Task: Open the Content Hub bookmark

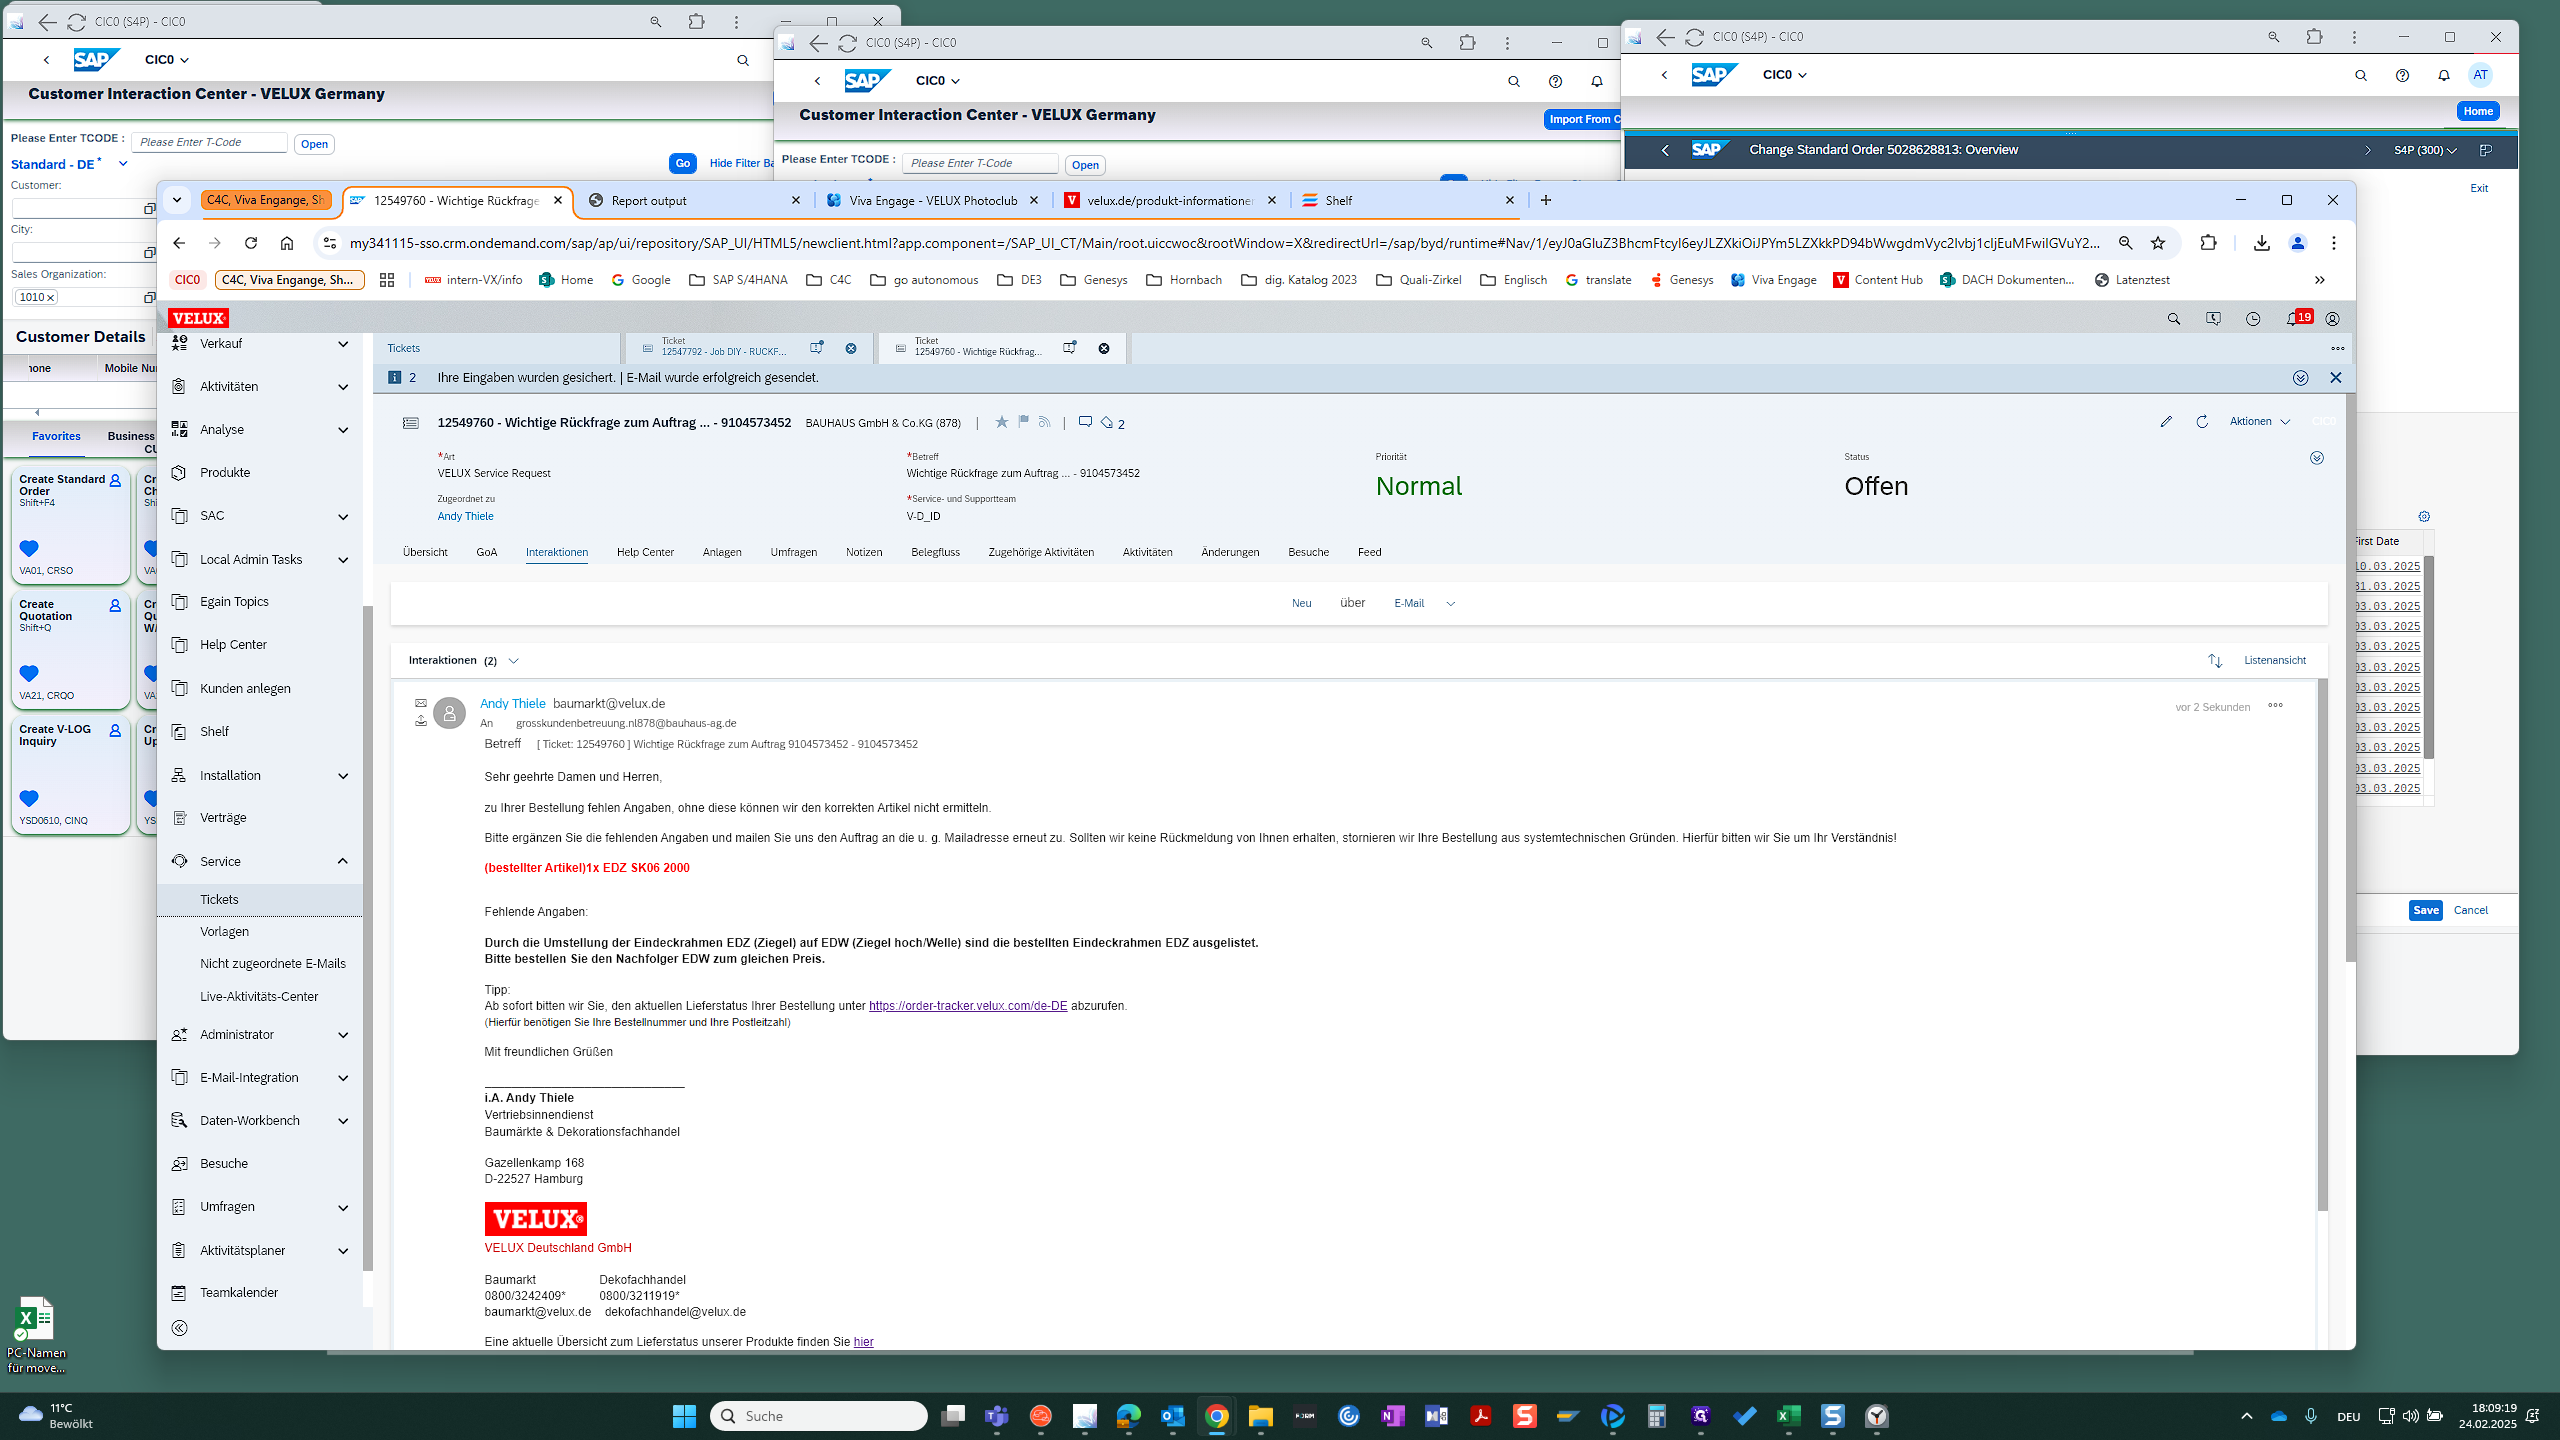Action: click(1877, 280)
